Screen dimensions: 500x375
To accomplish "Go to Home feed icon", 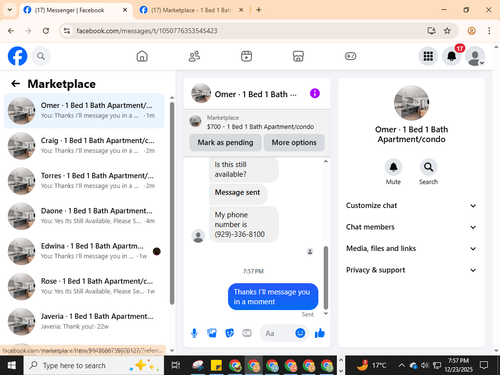I will 142,56.
